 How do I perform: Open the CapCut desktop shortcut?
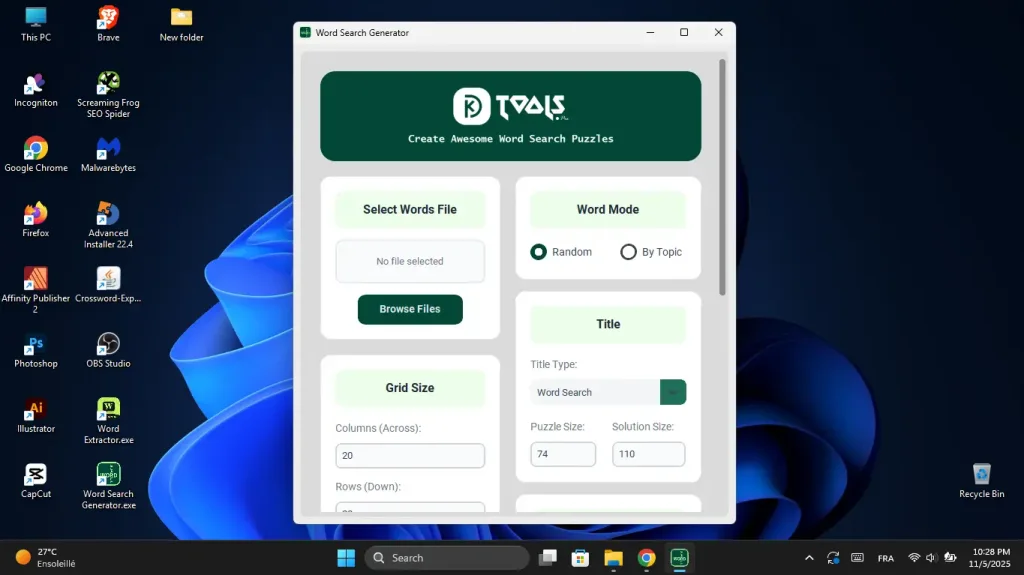point(36,475)
